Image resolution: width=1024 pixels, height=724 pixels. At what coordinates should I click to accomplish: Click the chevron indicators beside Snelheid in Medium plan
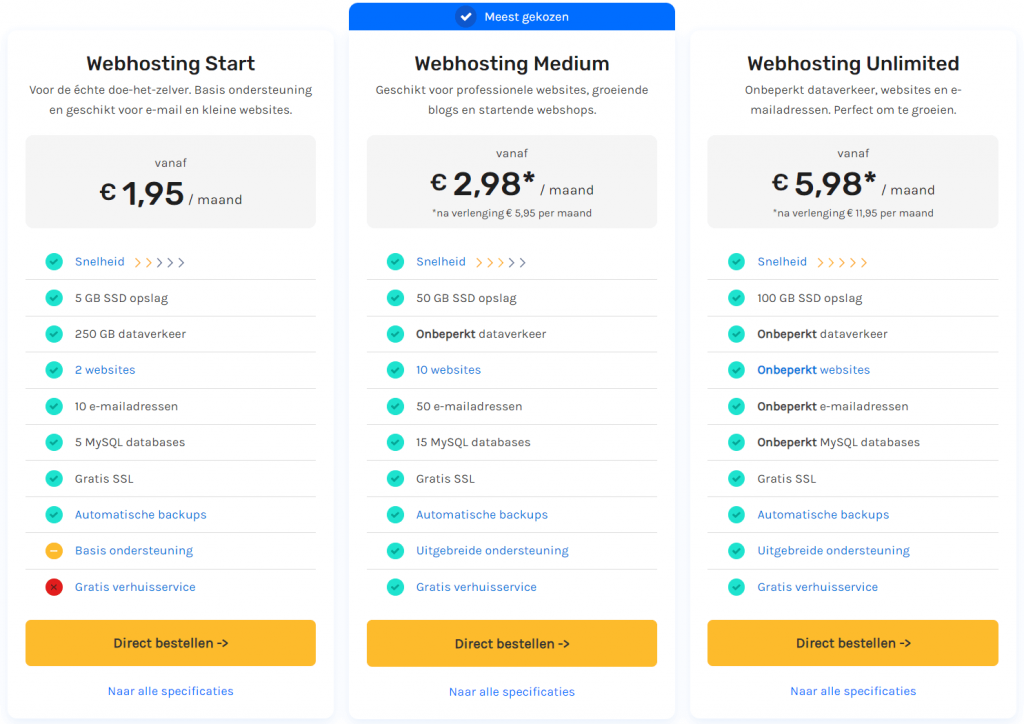click(x=500, y=261)
